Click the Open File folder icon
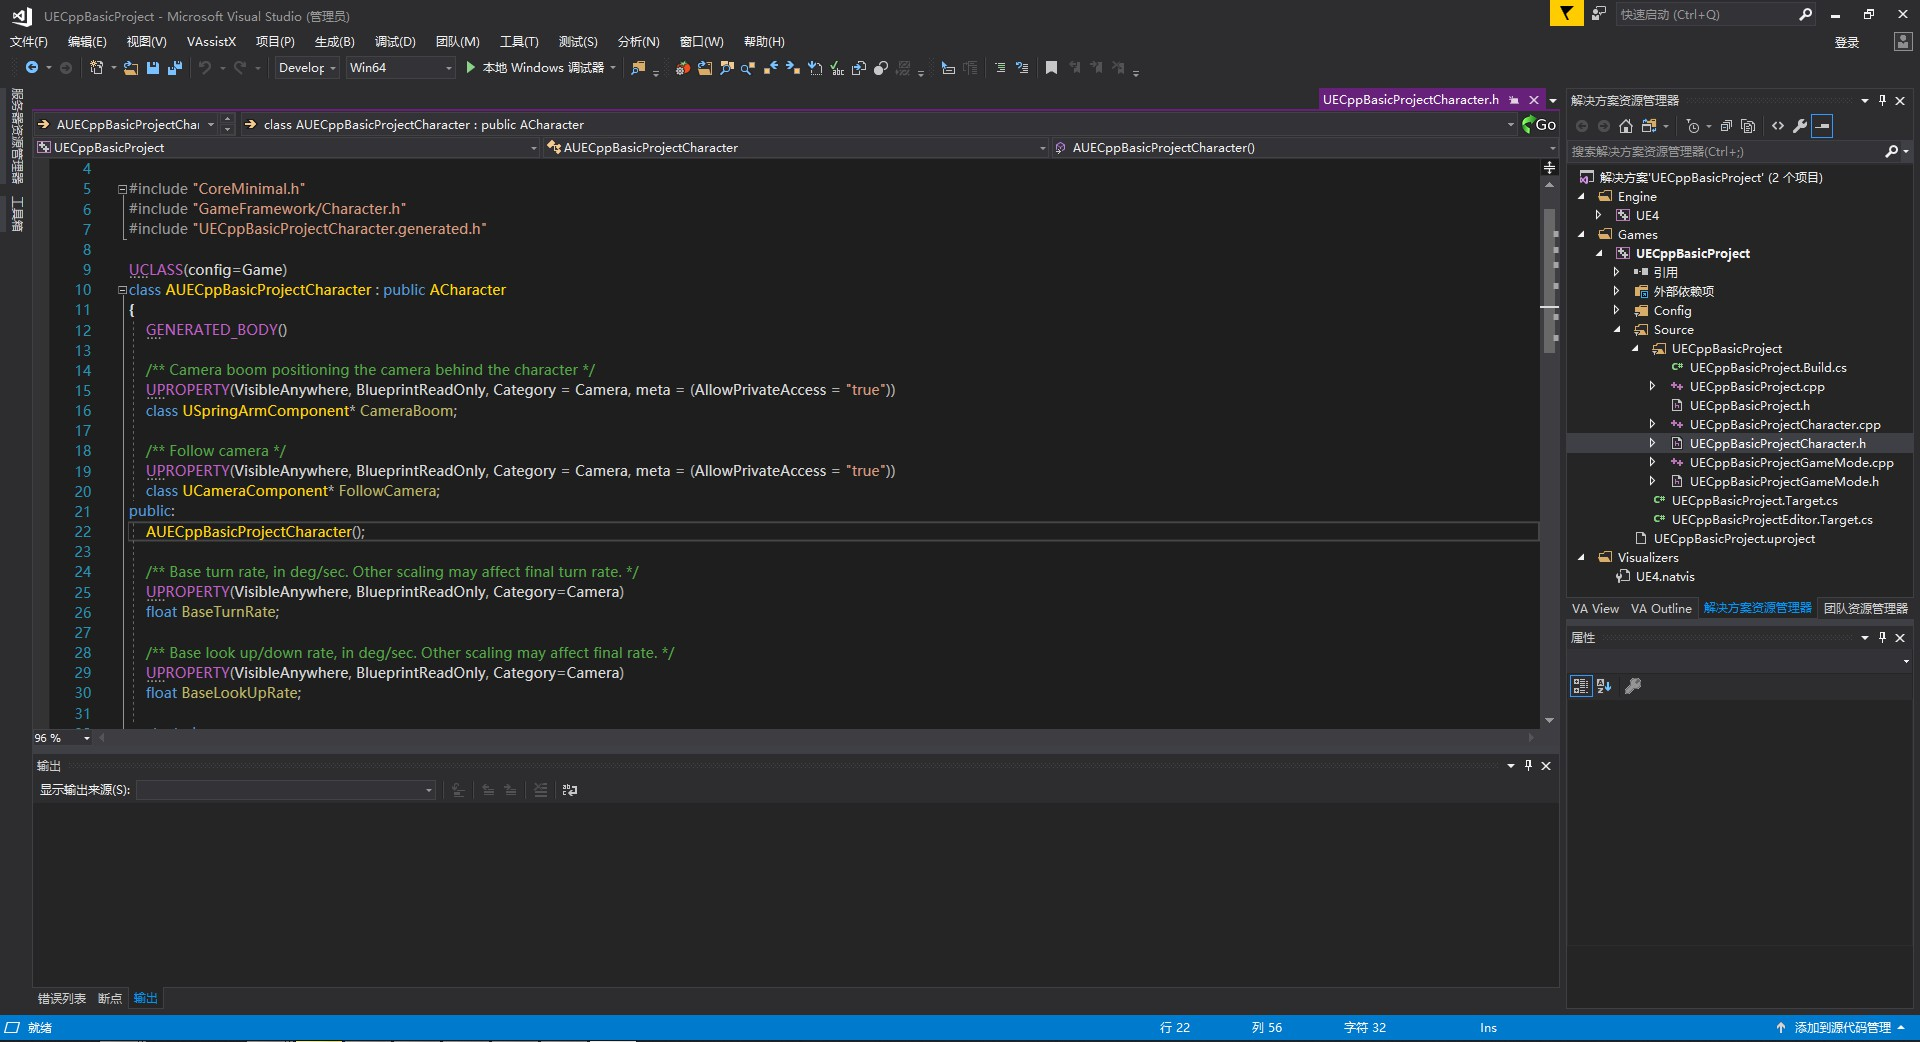Viewport: 1920px width, 1042px height. tap(130, 67)
